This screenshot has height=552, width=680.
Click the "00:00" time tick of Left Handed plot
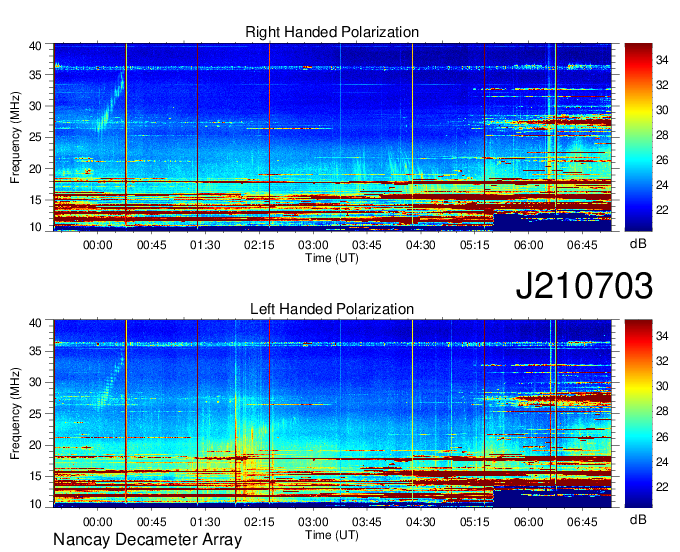[98, 522]
